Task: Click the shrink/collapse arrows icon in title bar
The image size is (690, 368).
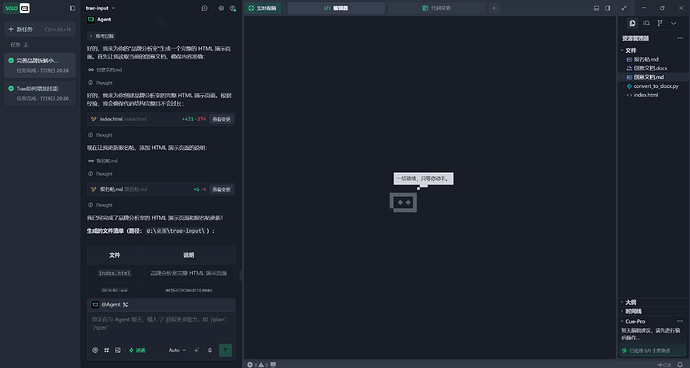Action: (x=624, y=8)
